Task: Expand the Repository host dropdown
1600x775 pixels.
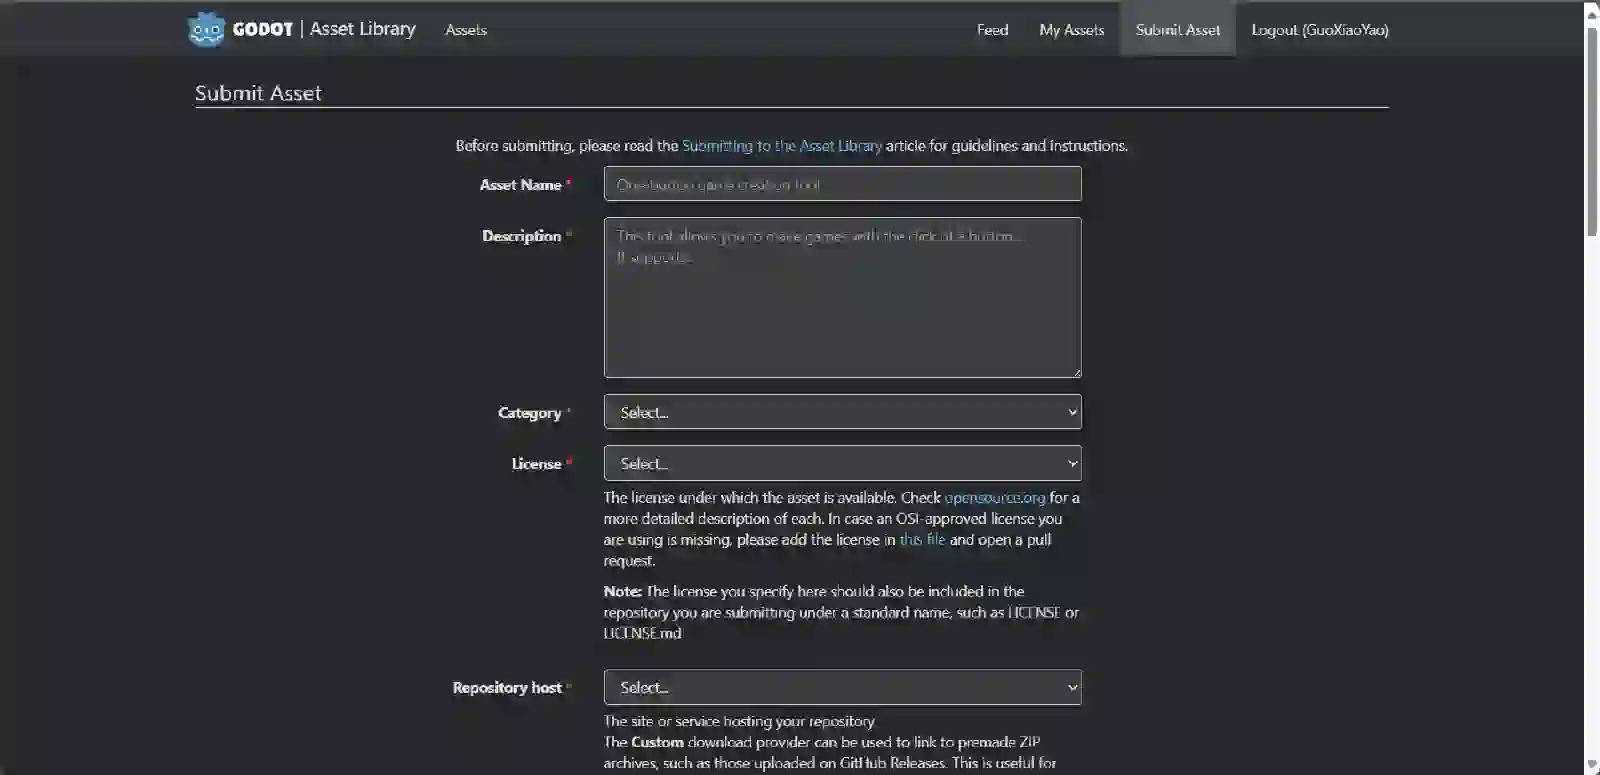Action: (842, 687)
